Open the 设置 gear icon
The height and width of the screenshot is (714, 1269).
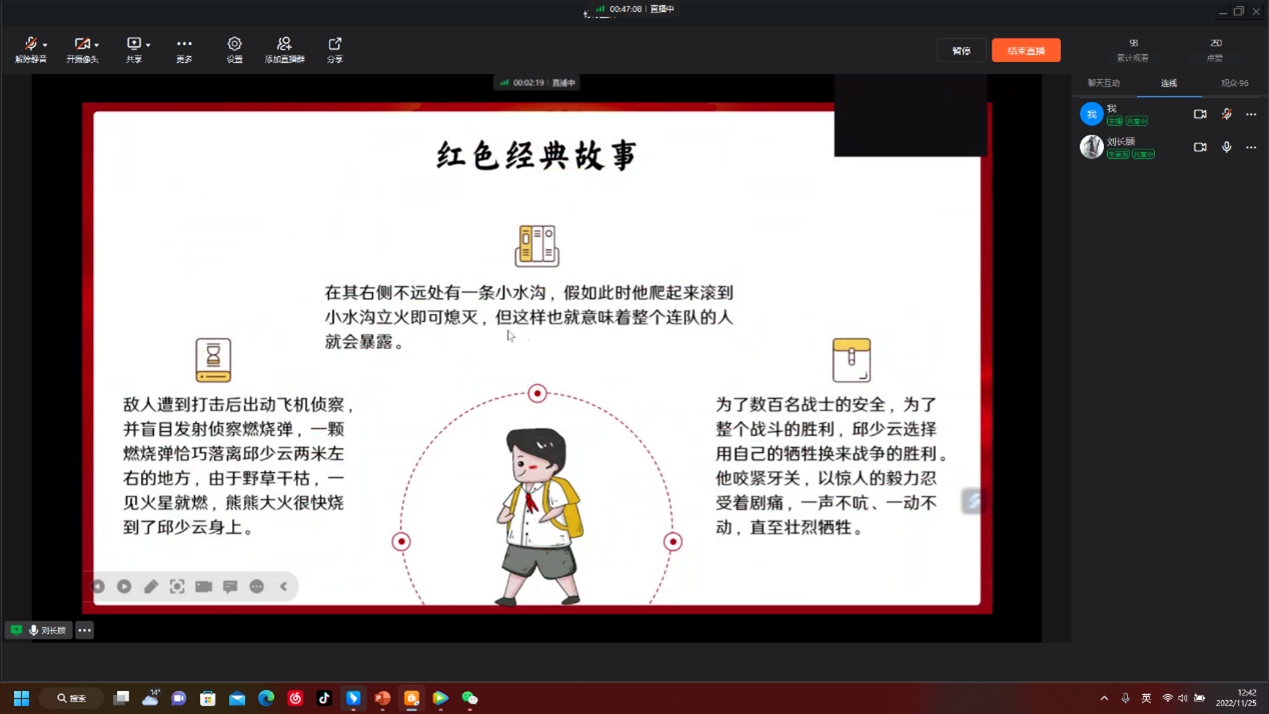tap(234, 49)
